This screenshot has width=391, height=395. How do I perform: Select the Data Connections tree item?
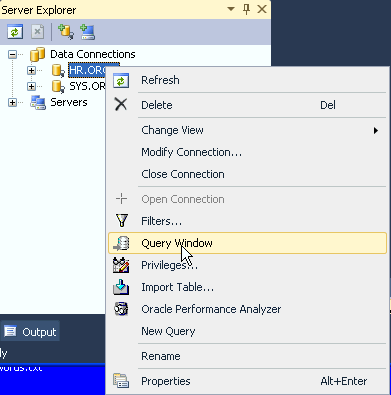pyautogui.click(x=93, y=54)
